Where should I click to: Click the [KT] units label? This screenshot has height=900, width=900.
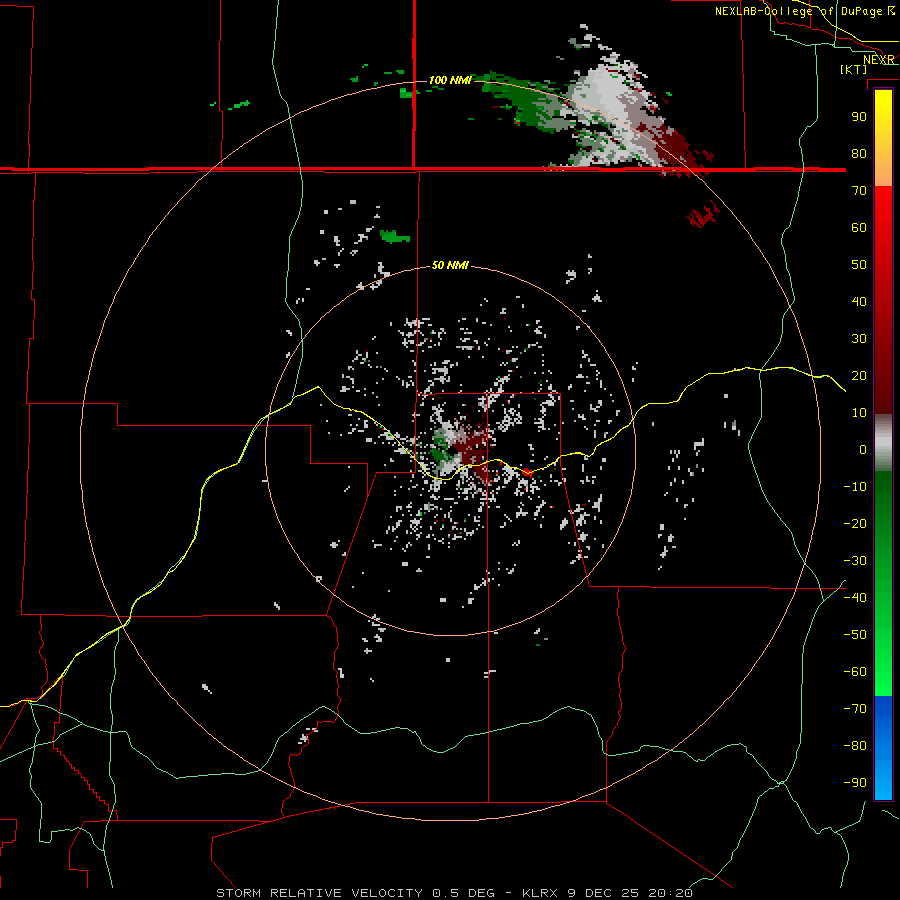(x=853, y=69)
